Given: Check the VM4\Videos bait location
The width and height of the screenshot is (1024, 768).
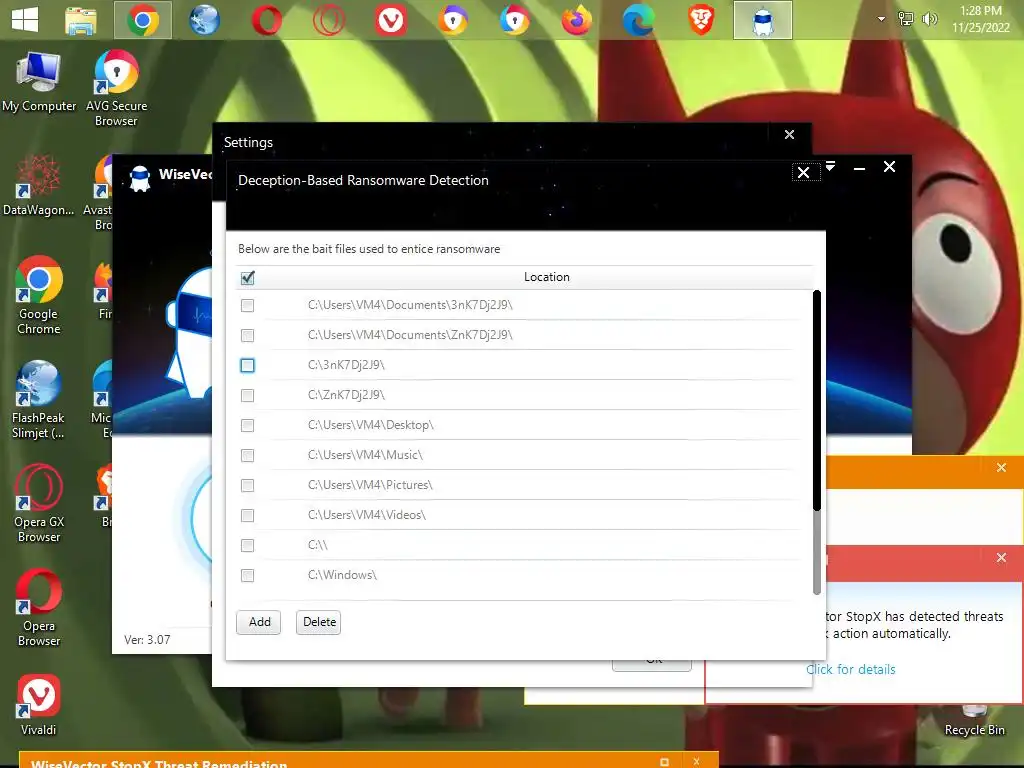Looking at the screenshot, I should click(248, 515).
